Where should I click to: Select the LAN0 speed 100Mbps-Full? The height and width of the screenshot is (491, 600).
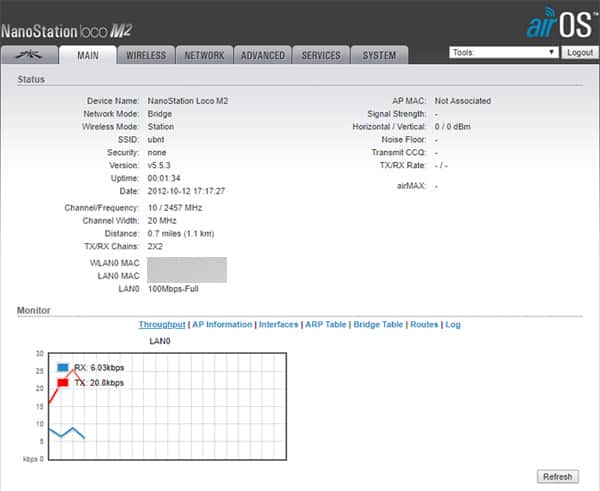click(x=173, y=289)
